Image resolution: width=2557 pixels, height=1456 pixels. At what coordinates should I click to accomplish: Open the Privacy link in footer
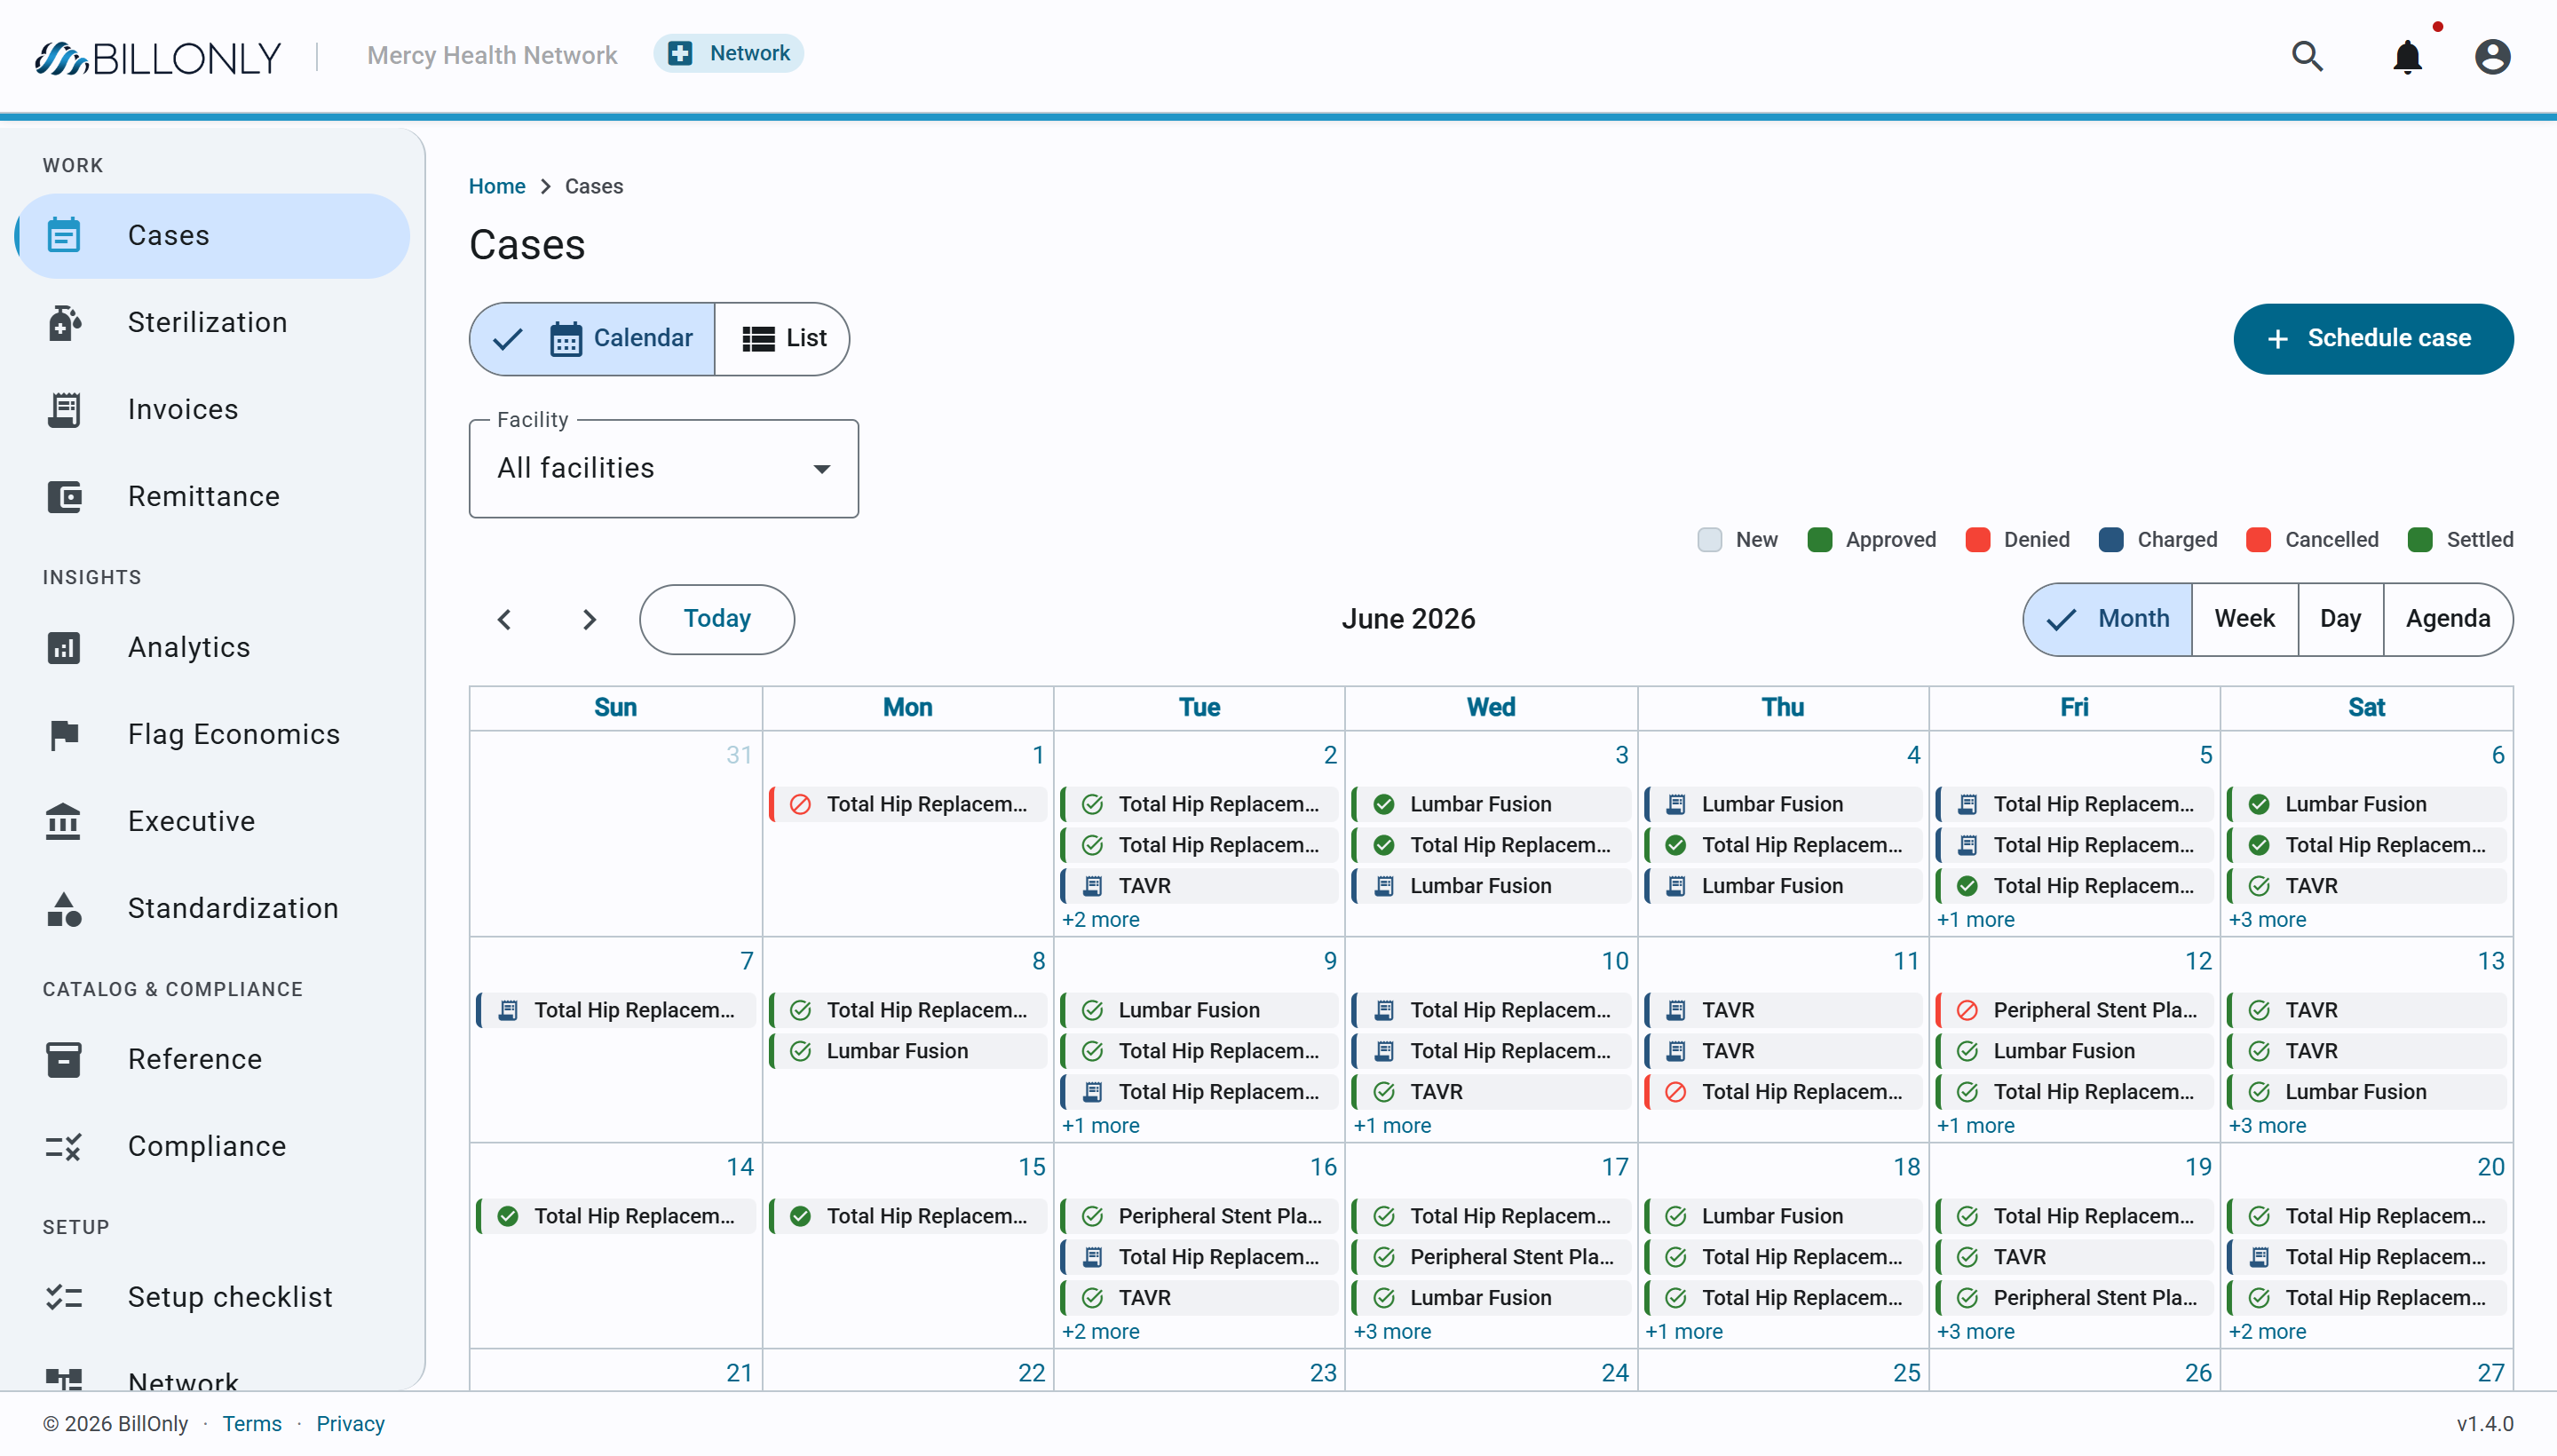[x=350, y=1424]
